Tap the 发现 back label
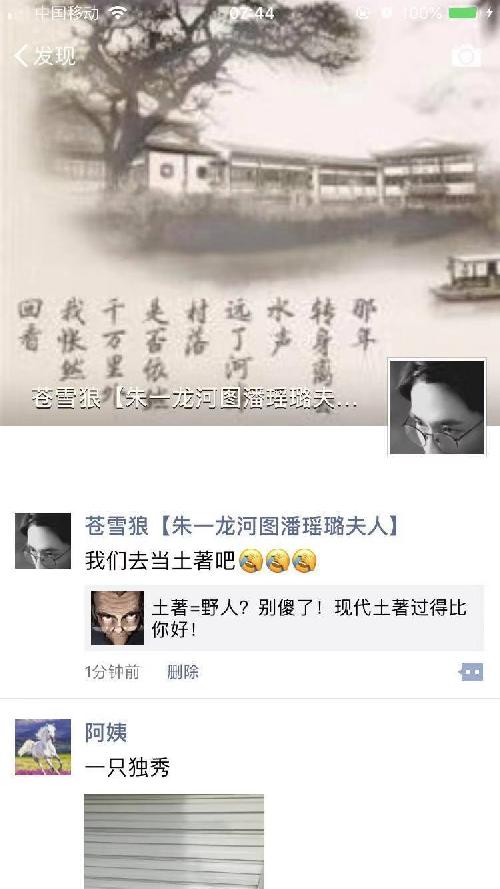 click(55, 56)
